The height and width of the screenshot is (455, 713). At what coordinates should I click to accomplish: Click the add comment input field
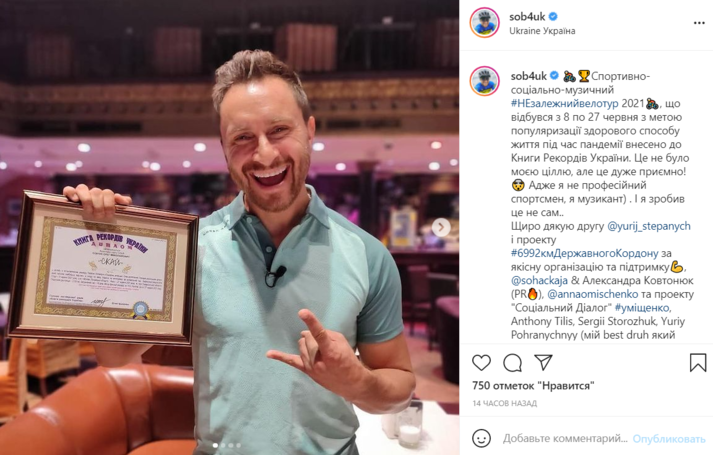(x=565, y=439)
